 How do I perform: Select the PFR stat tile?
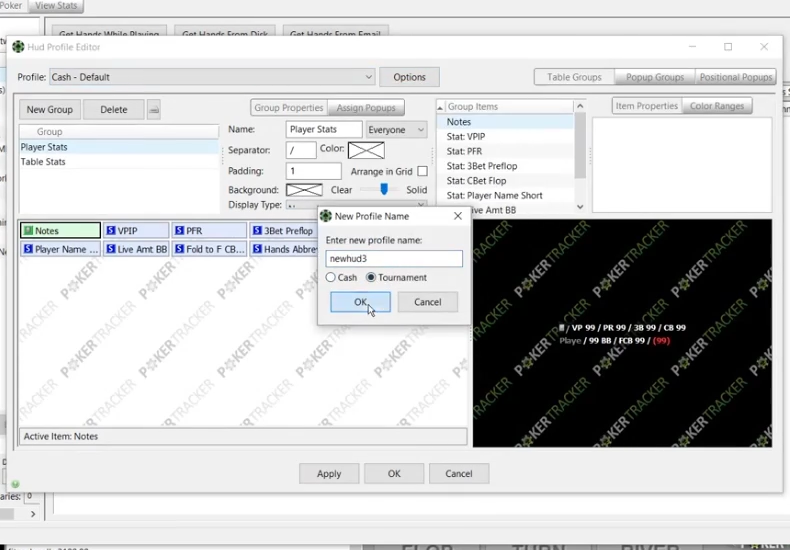pos(209,231)
